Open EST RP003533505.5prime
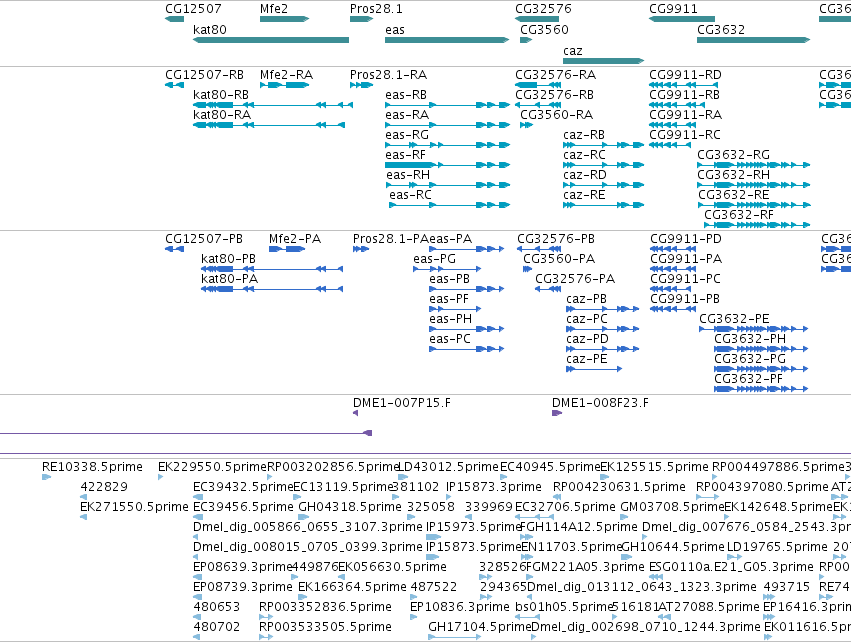The width and height of the screenshot is (851, 642). pos(325,627)
